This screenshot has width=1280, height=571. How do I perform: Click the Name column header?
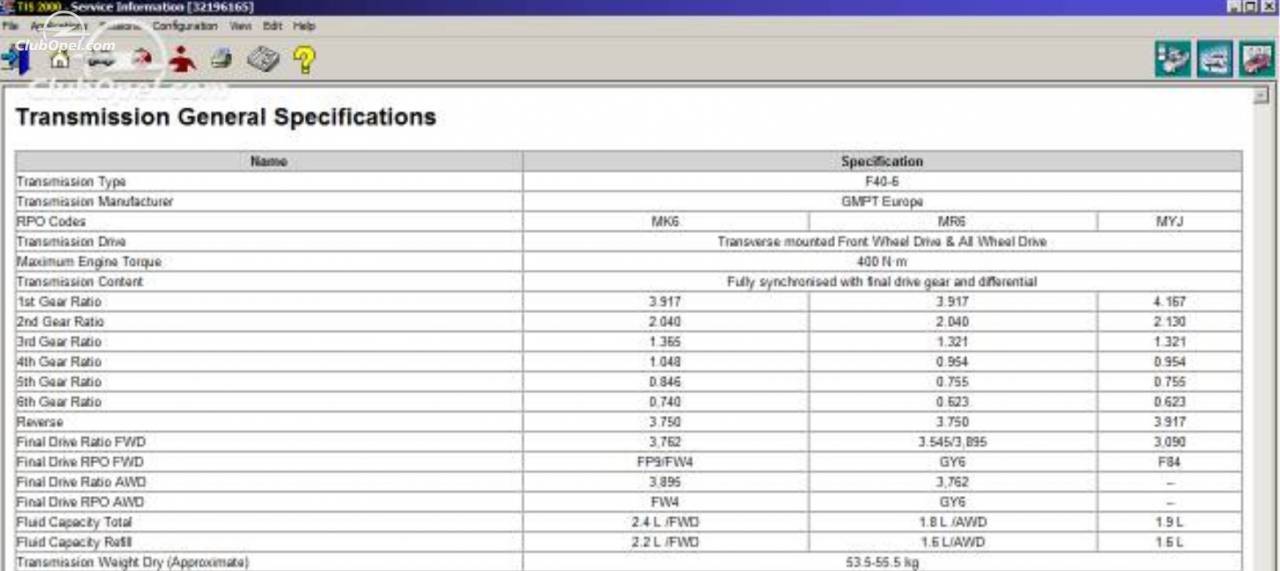[269, 161]
